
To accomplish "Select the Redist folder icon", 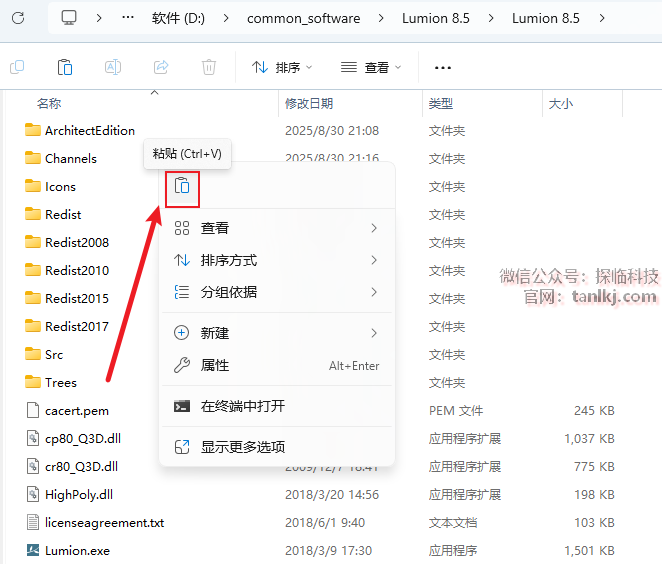I will pos(33,214).
